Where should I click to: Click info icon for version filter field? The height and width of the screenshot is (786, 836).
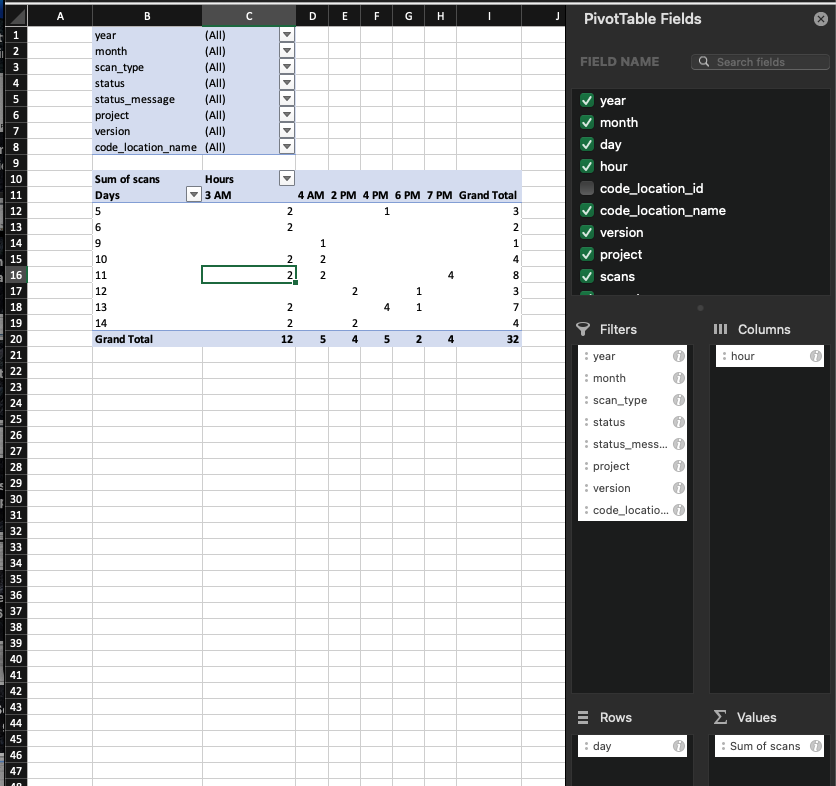[678, 488]
